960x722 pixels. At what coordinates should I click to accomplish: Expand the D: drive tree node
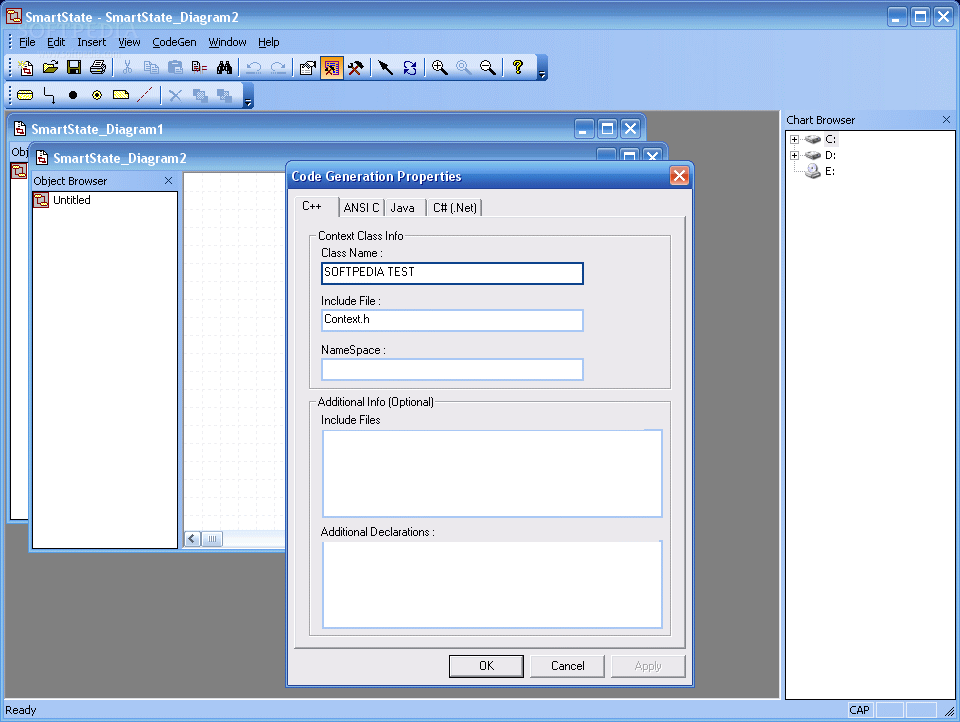(794, 155)
